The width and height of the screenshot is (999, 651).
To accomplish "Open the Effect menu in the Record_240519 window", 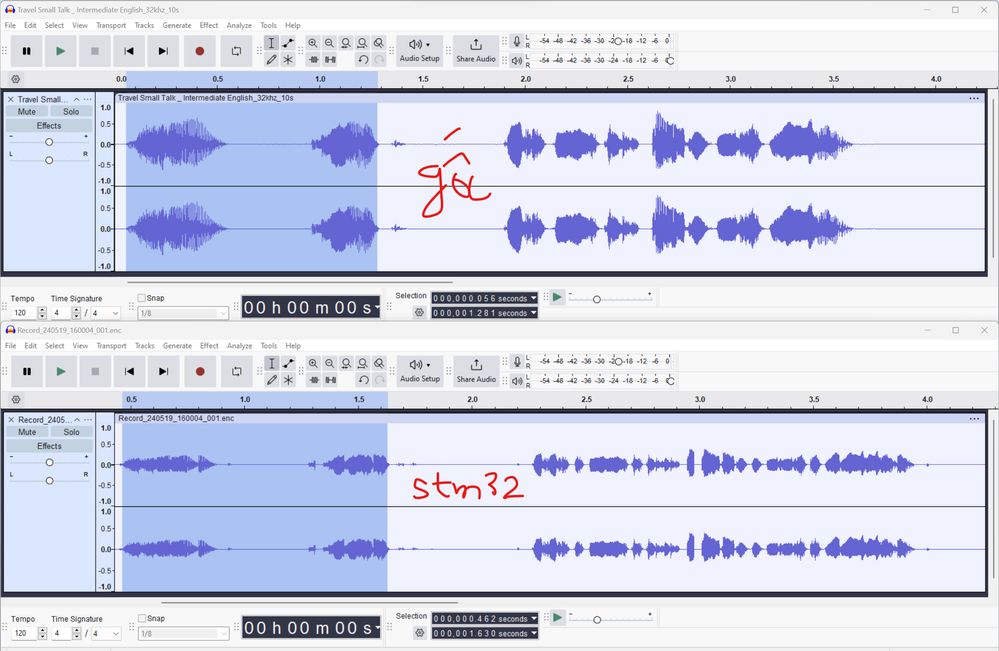I will (210, 346).
